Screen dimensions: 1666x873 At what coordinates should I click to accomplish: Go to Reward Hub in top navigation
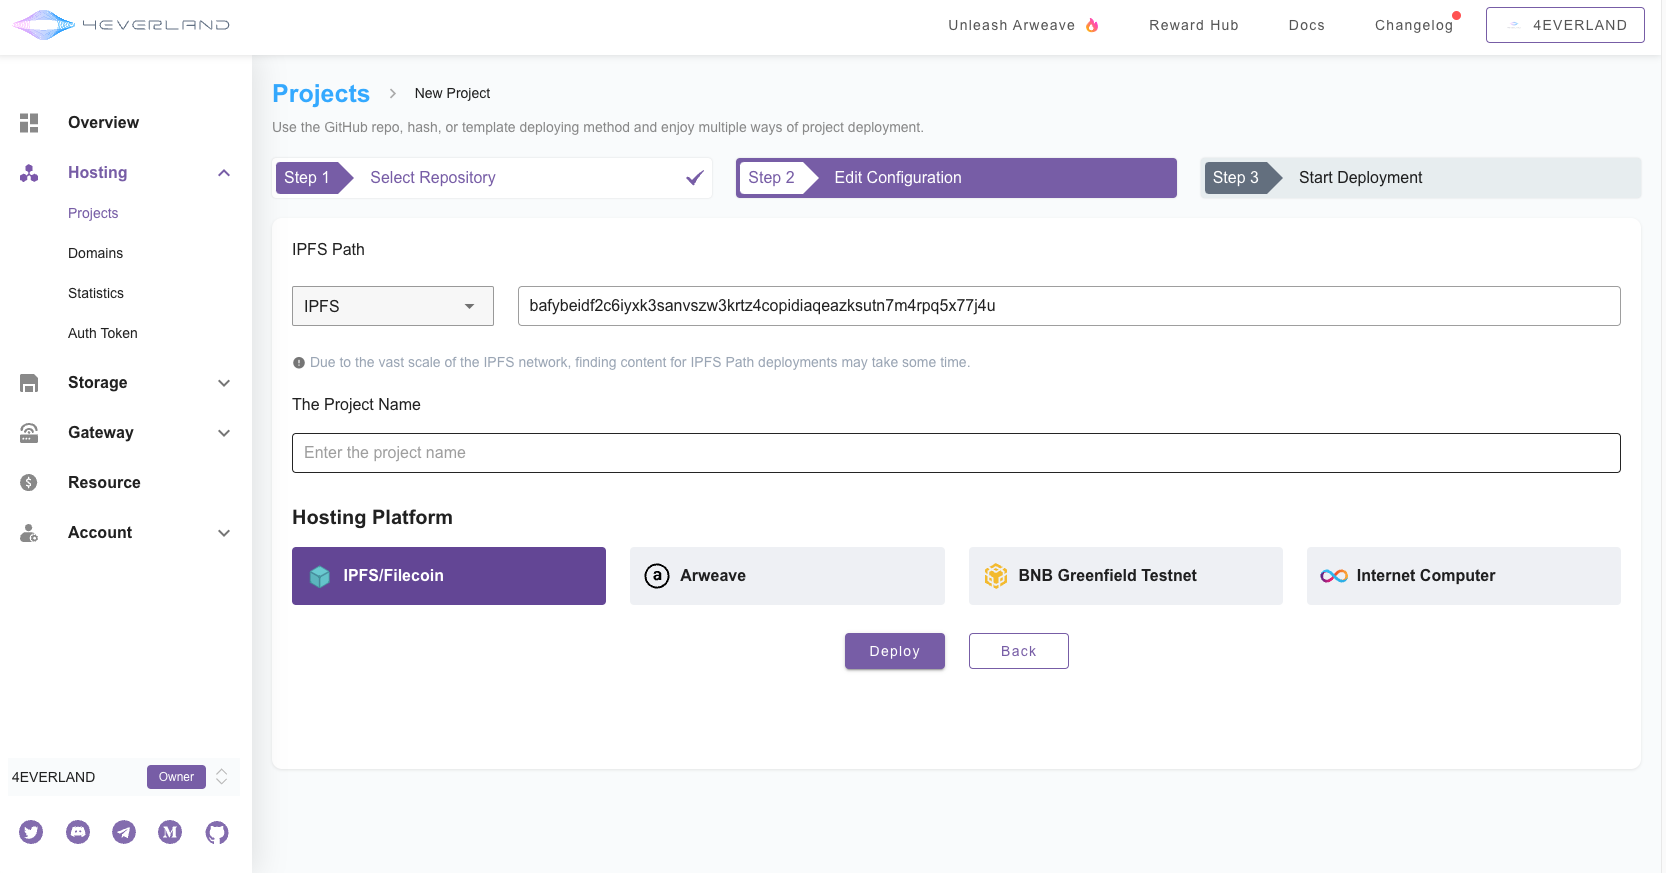(x=1193, y=25)
